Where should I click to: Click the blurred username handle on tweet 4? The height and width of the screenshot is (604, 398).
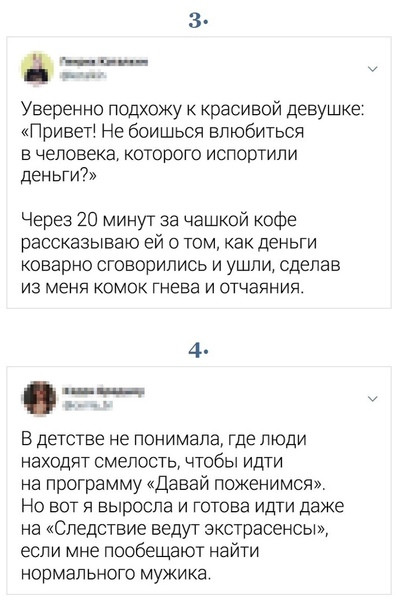87,405
